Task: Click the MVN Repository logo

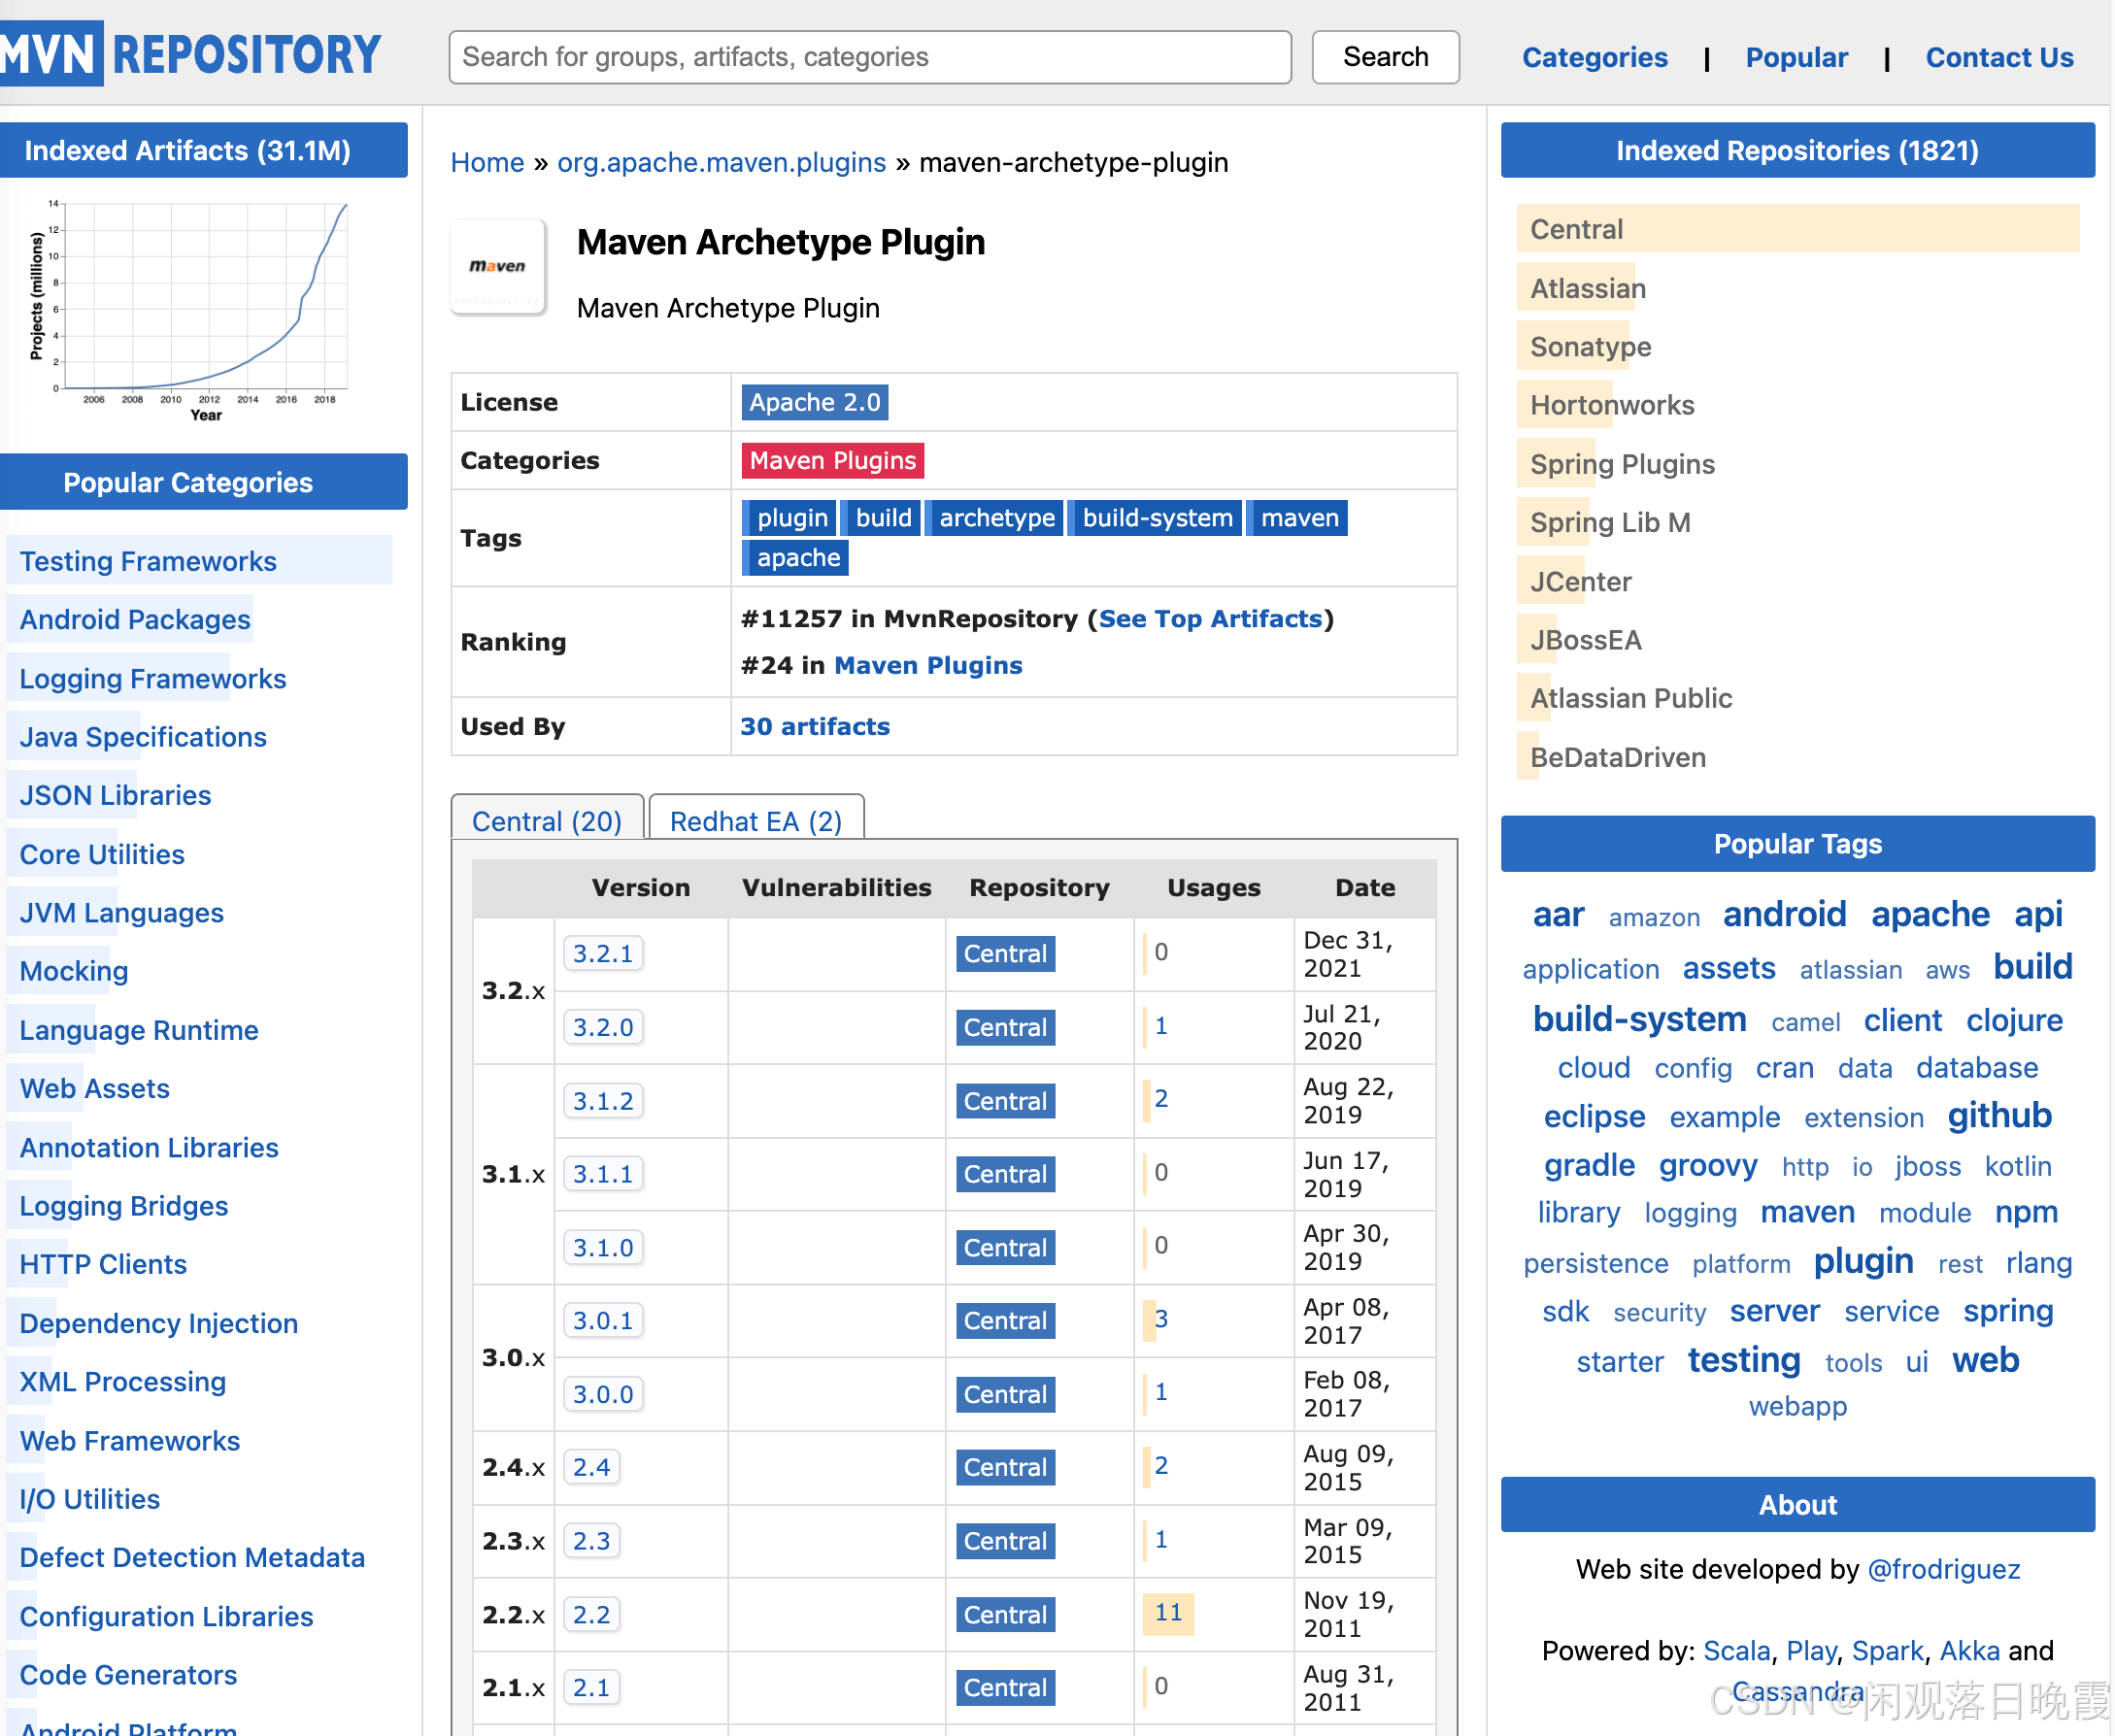Action: (190, 54)
